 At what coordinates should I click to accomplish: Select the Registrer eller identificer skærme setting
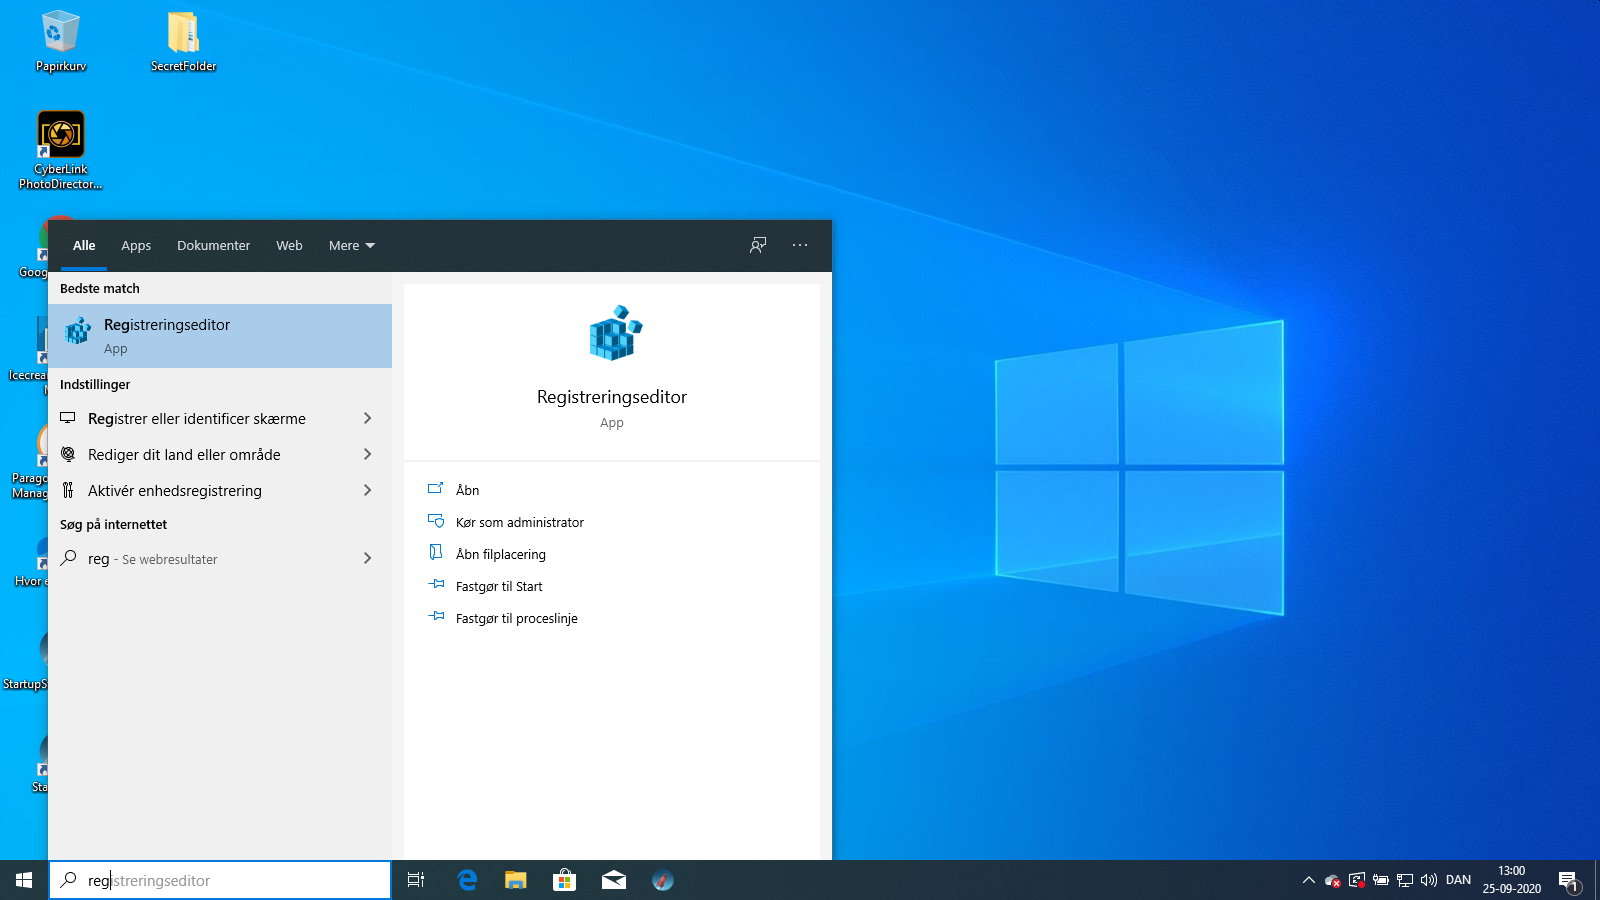(197, 418)
